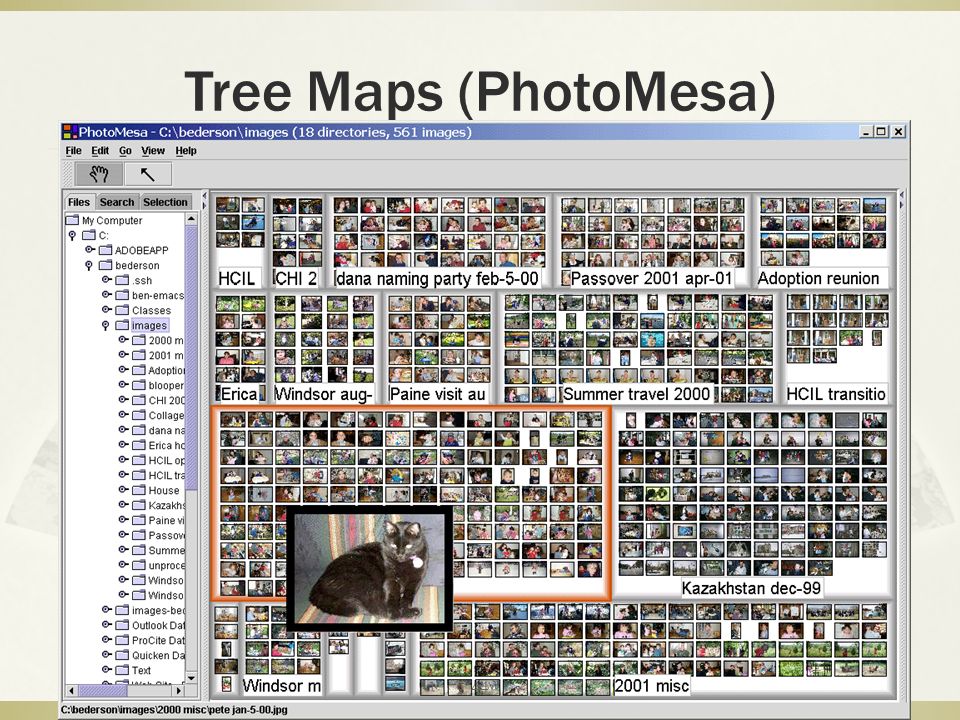This screenshot has width=960, height=720.
Task: Click the images folder icon in tree
Action: pos(122,325)
